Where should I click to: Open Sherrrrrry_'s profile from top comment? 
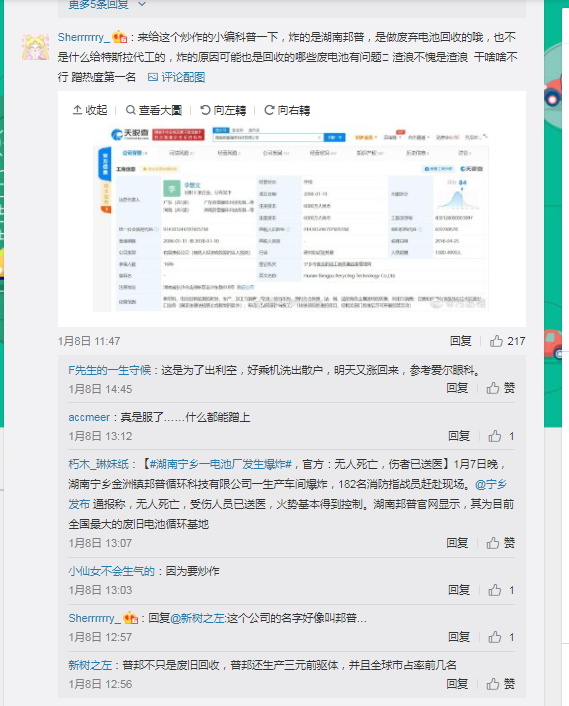[84, 37]
